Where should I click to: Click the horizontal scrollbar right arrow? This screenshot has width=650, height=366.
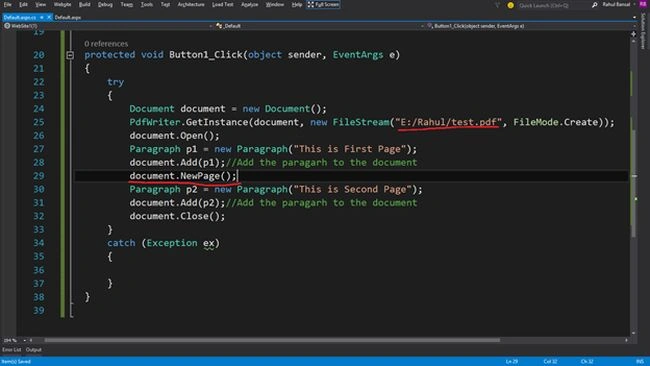[x=626, y=340]
